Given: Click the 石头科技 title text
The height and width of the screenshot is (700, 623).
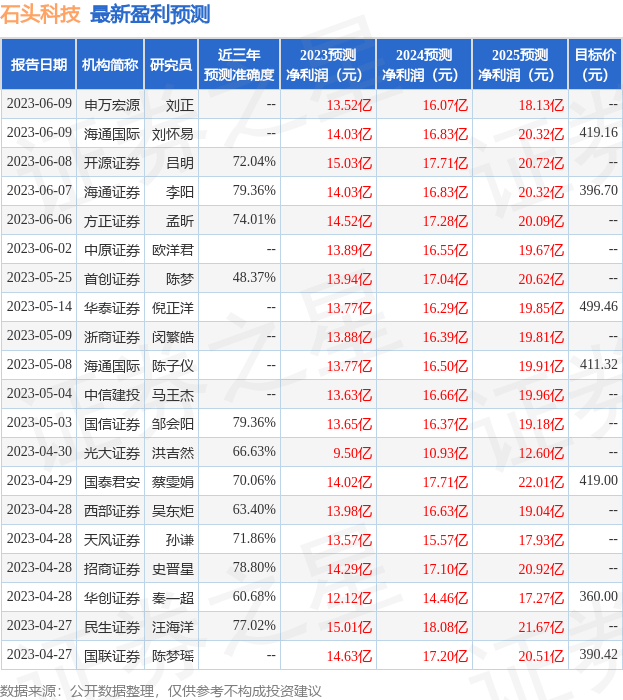Looking at the screenshot, I should pyautogui.click(x=40, y=14).
